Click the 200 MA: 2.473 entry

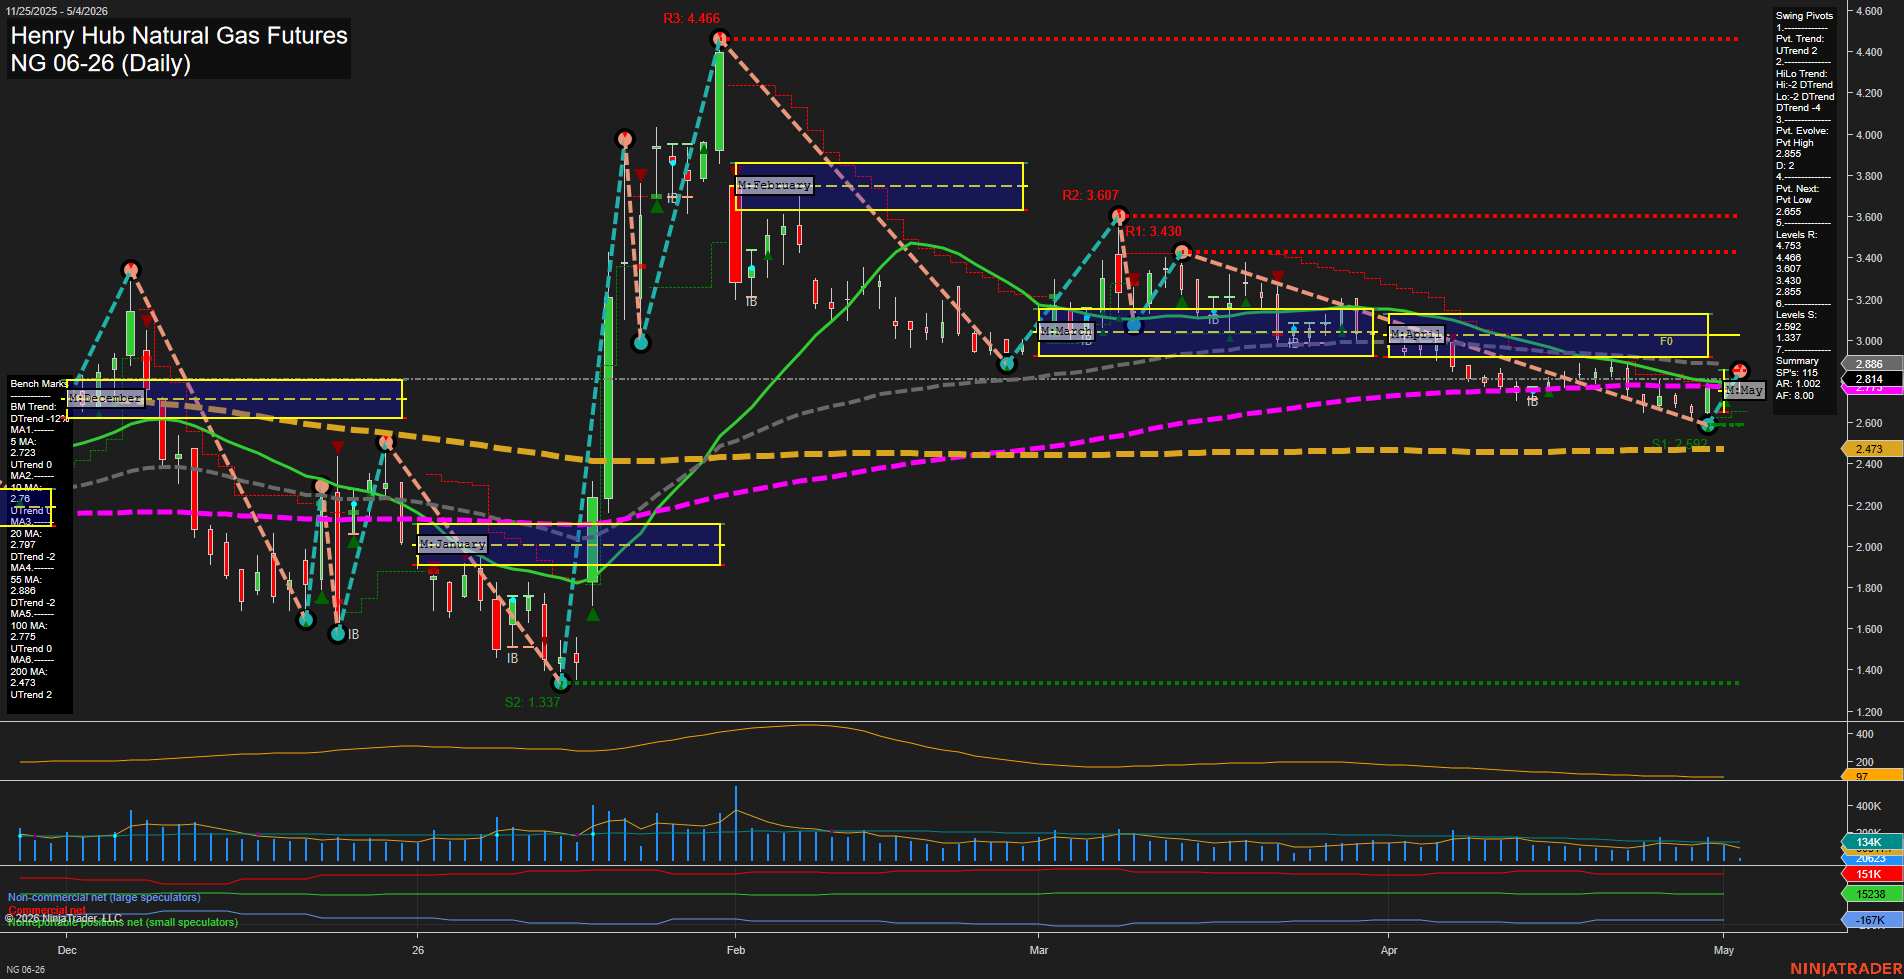pyautogui.click(x=28, y=677)
